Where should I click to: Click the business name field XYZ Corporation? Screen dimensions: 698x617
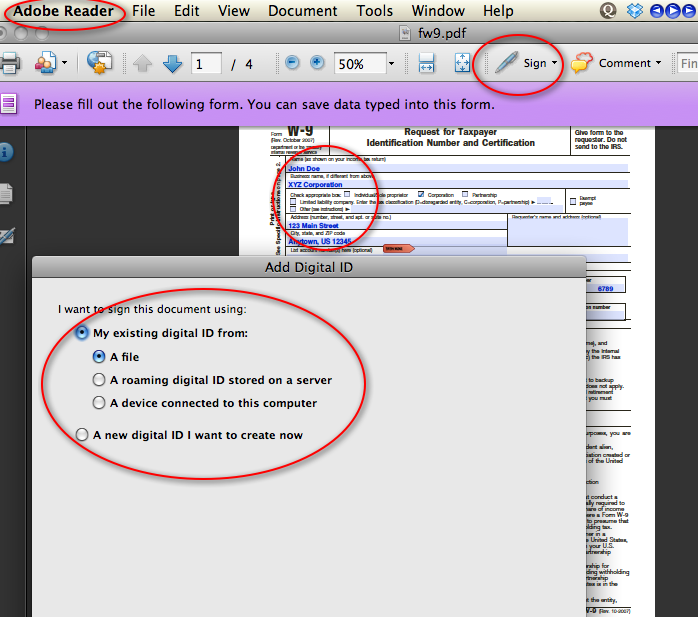point(458,184)
